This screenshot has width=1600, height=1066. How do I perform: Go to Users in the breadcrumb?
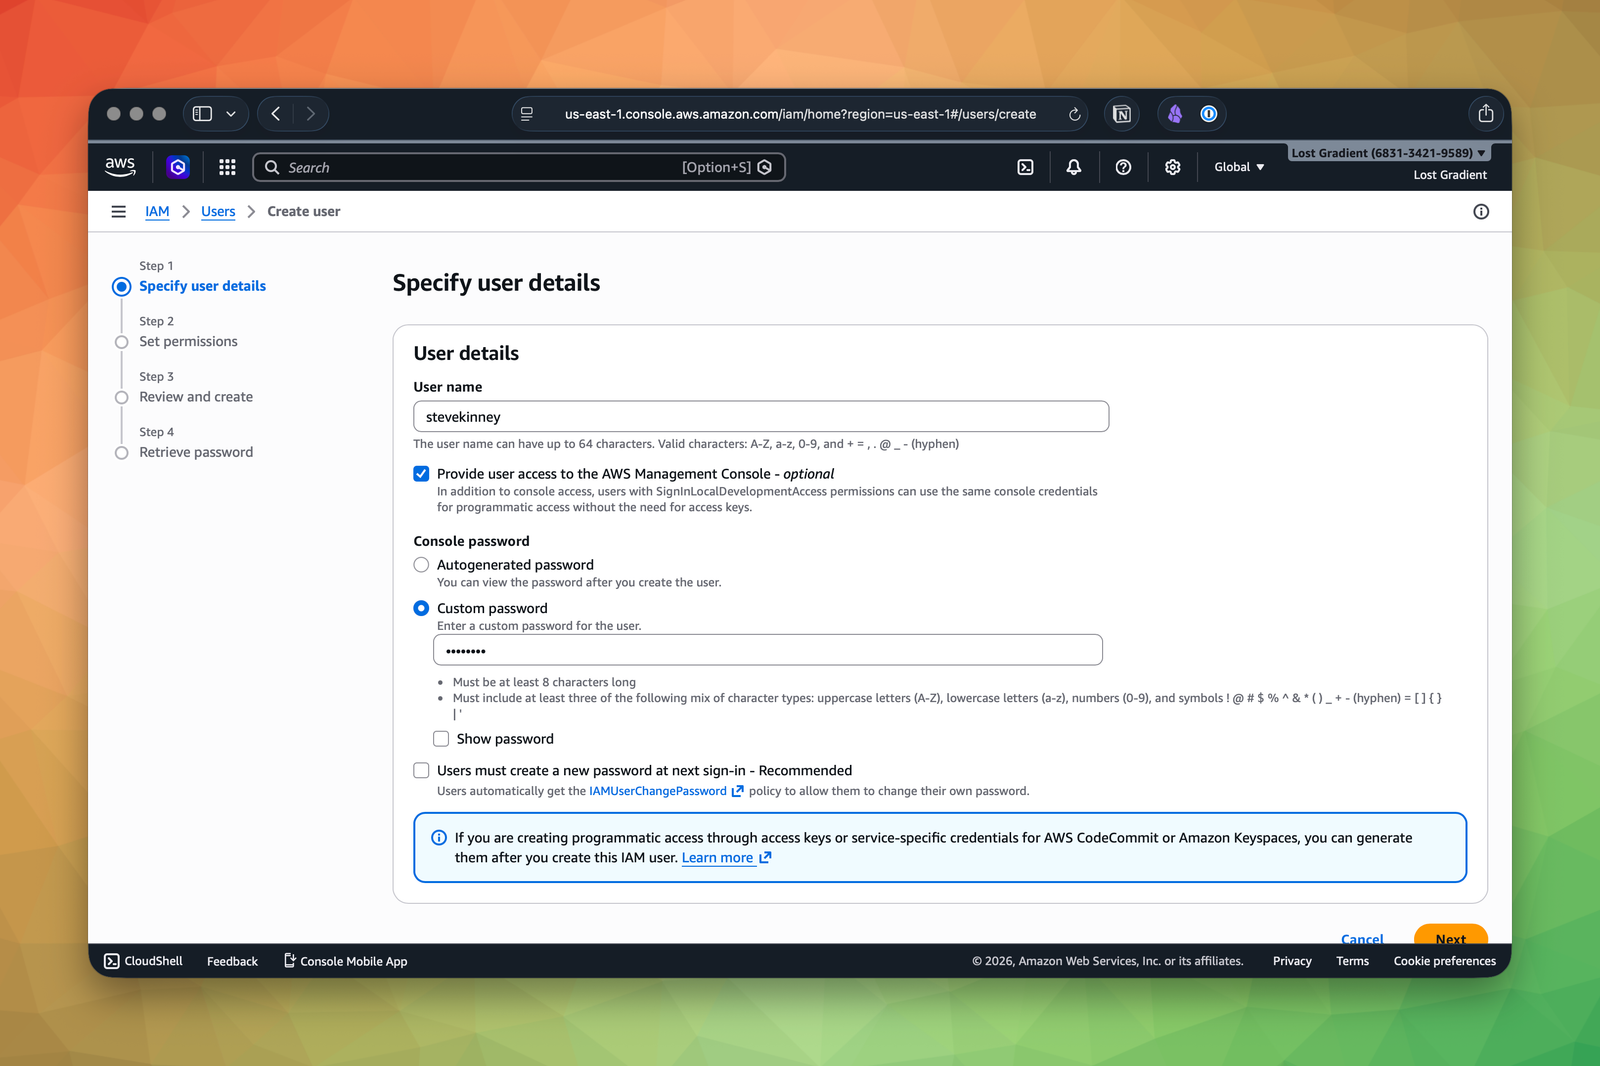218,212
